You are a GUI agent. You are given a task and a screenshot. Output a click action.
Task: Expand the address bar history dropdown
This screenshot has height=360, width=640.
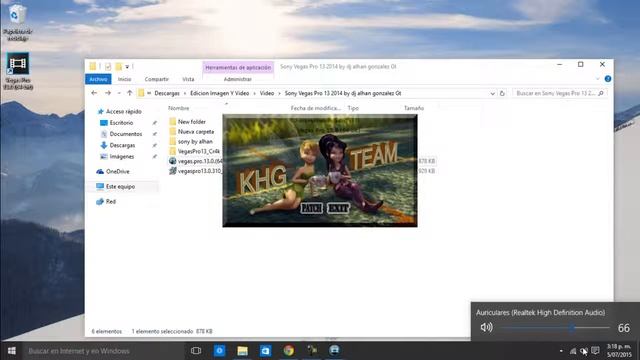click(x=492, y=93)
